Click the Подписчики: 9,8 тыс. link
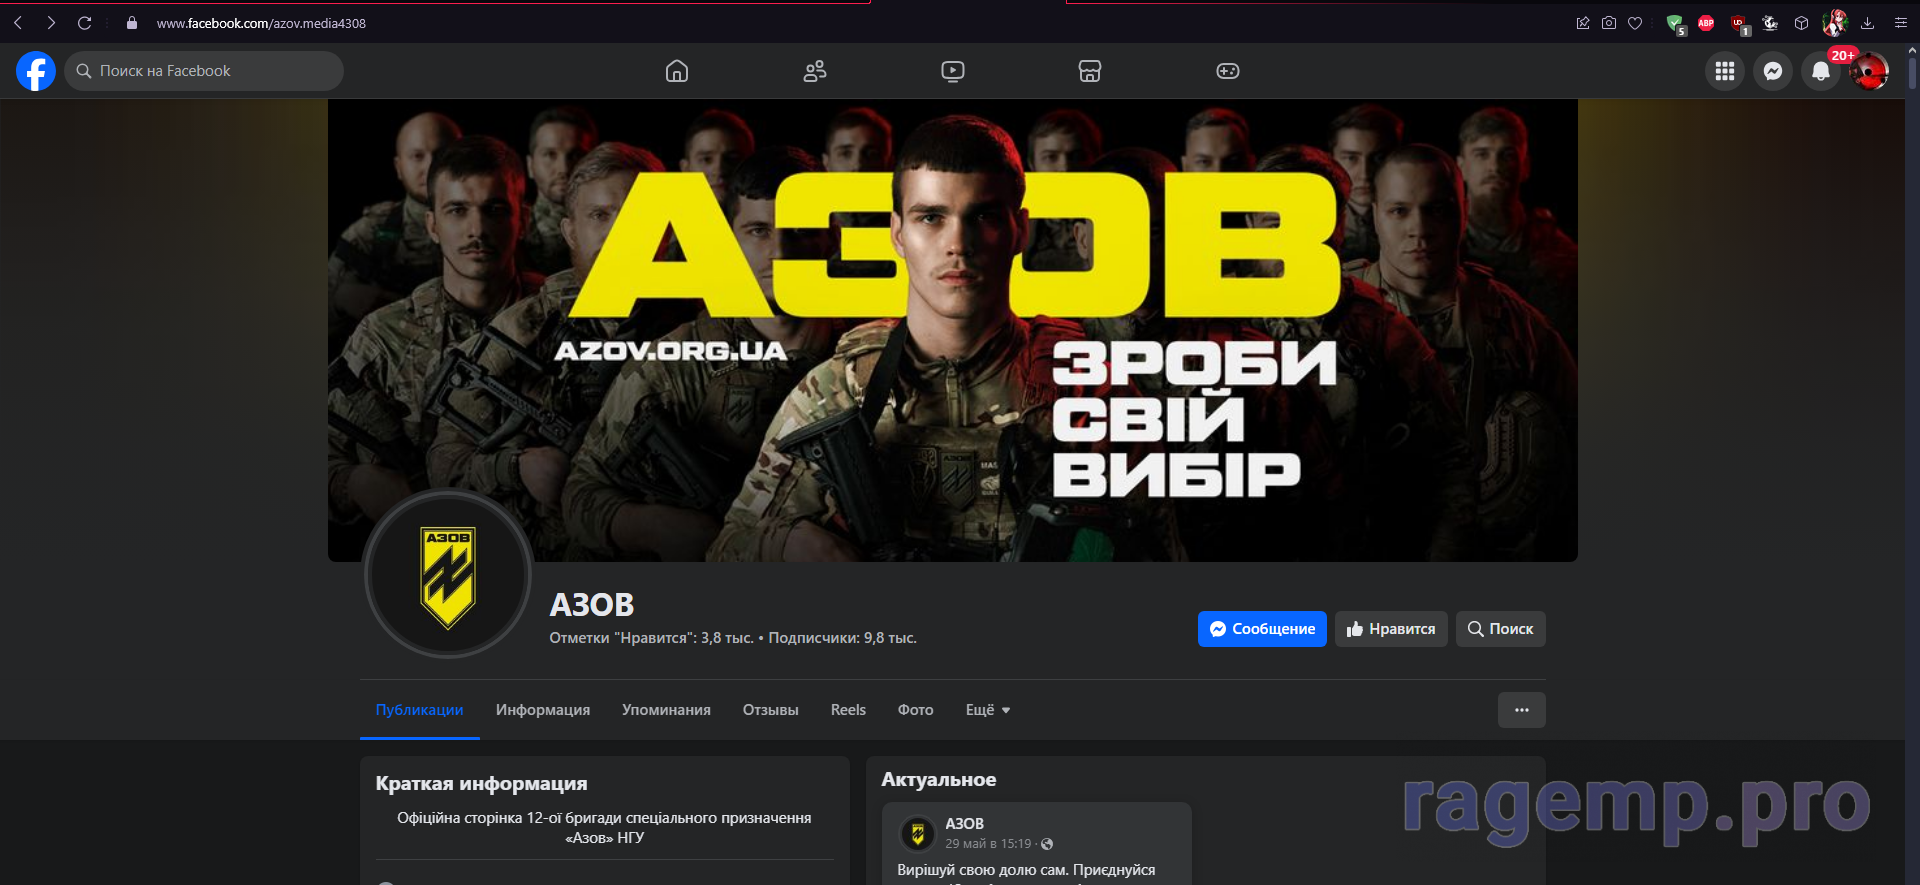 coord(842,638)
